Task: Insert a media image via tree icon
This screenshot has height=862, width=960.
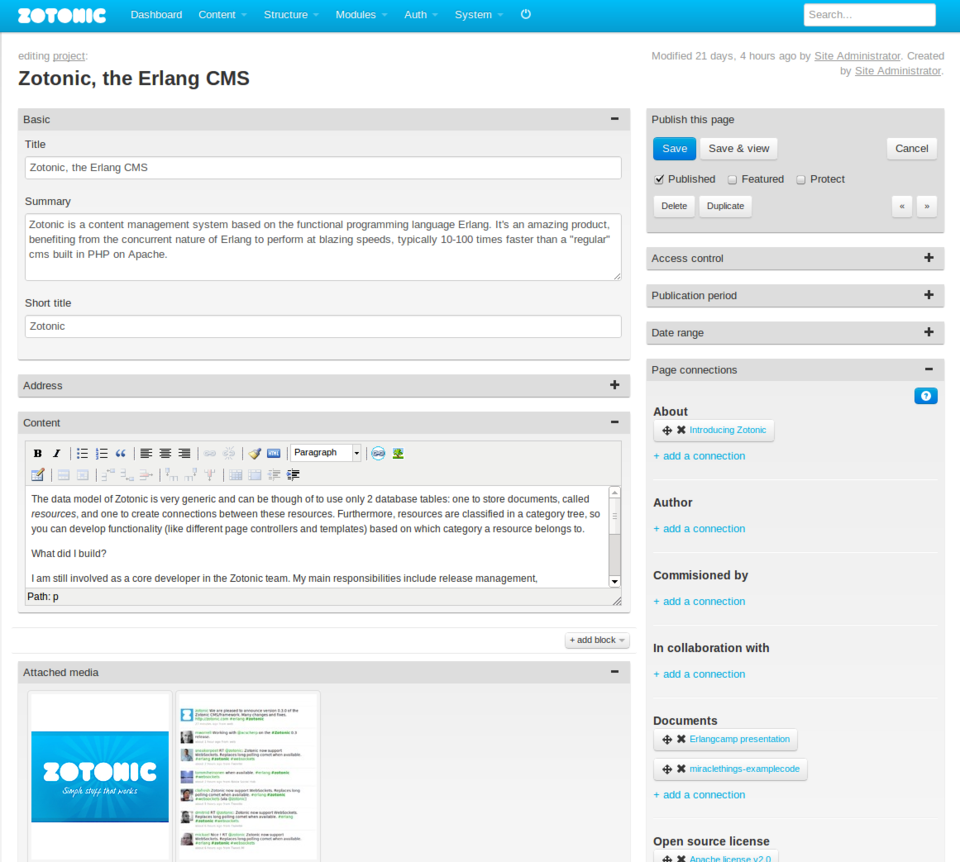Action: pos(398,454)
